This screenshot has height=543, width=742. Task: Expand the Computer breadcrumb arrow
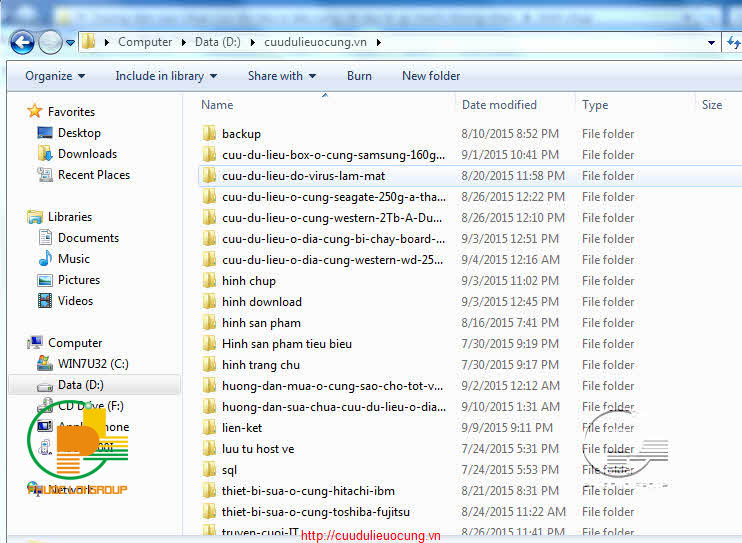coord(182,42)
